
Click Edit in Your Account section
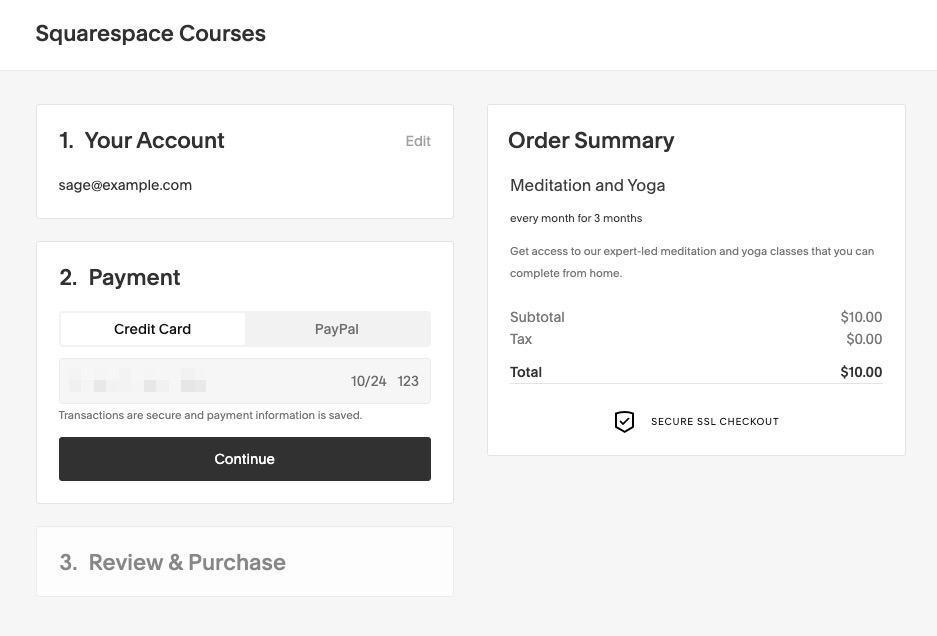[418, 141]
